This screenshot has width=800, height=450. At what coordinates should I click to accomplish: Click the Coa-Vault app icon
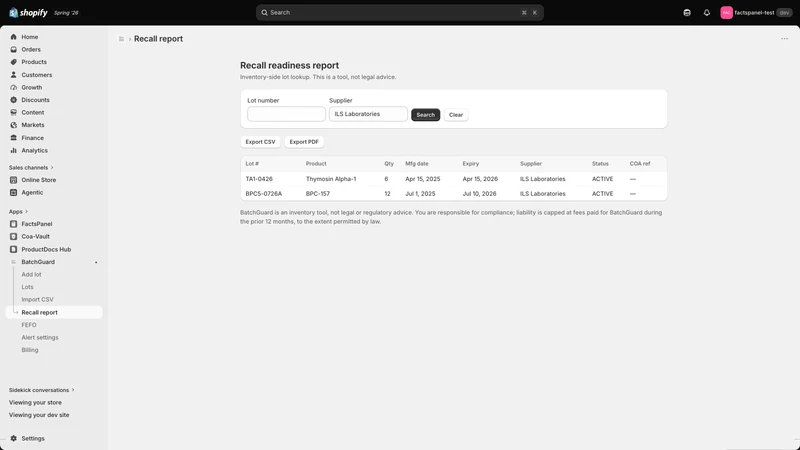pyautogui.click(x=13, y=237)
